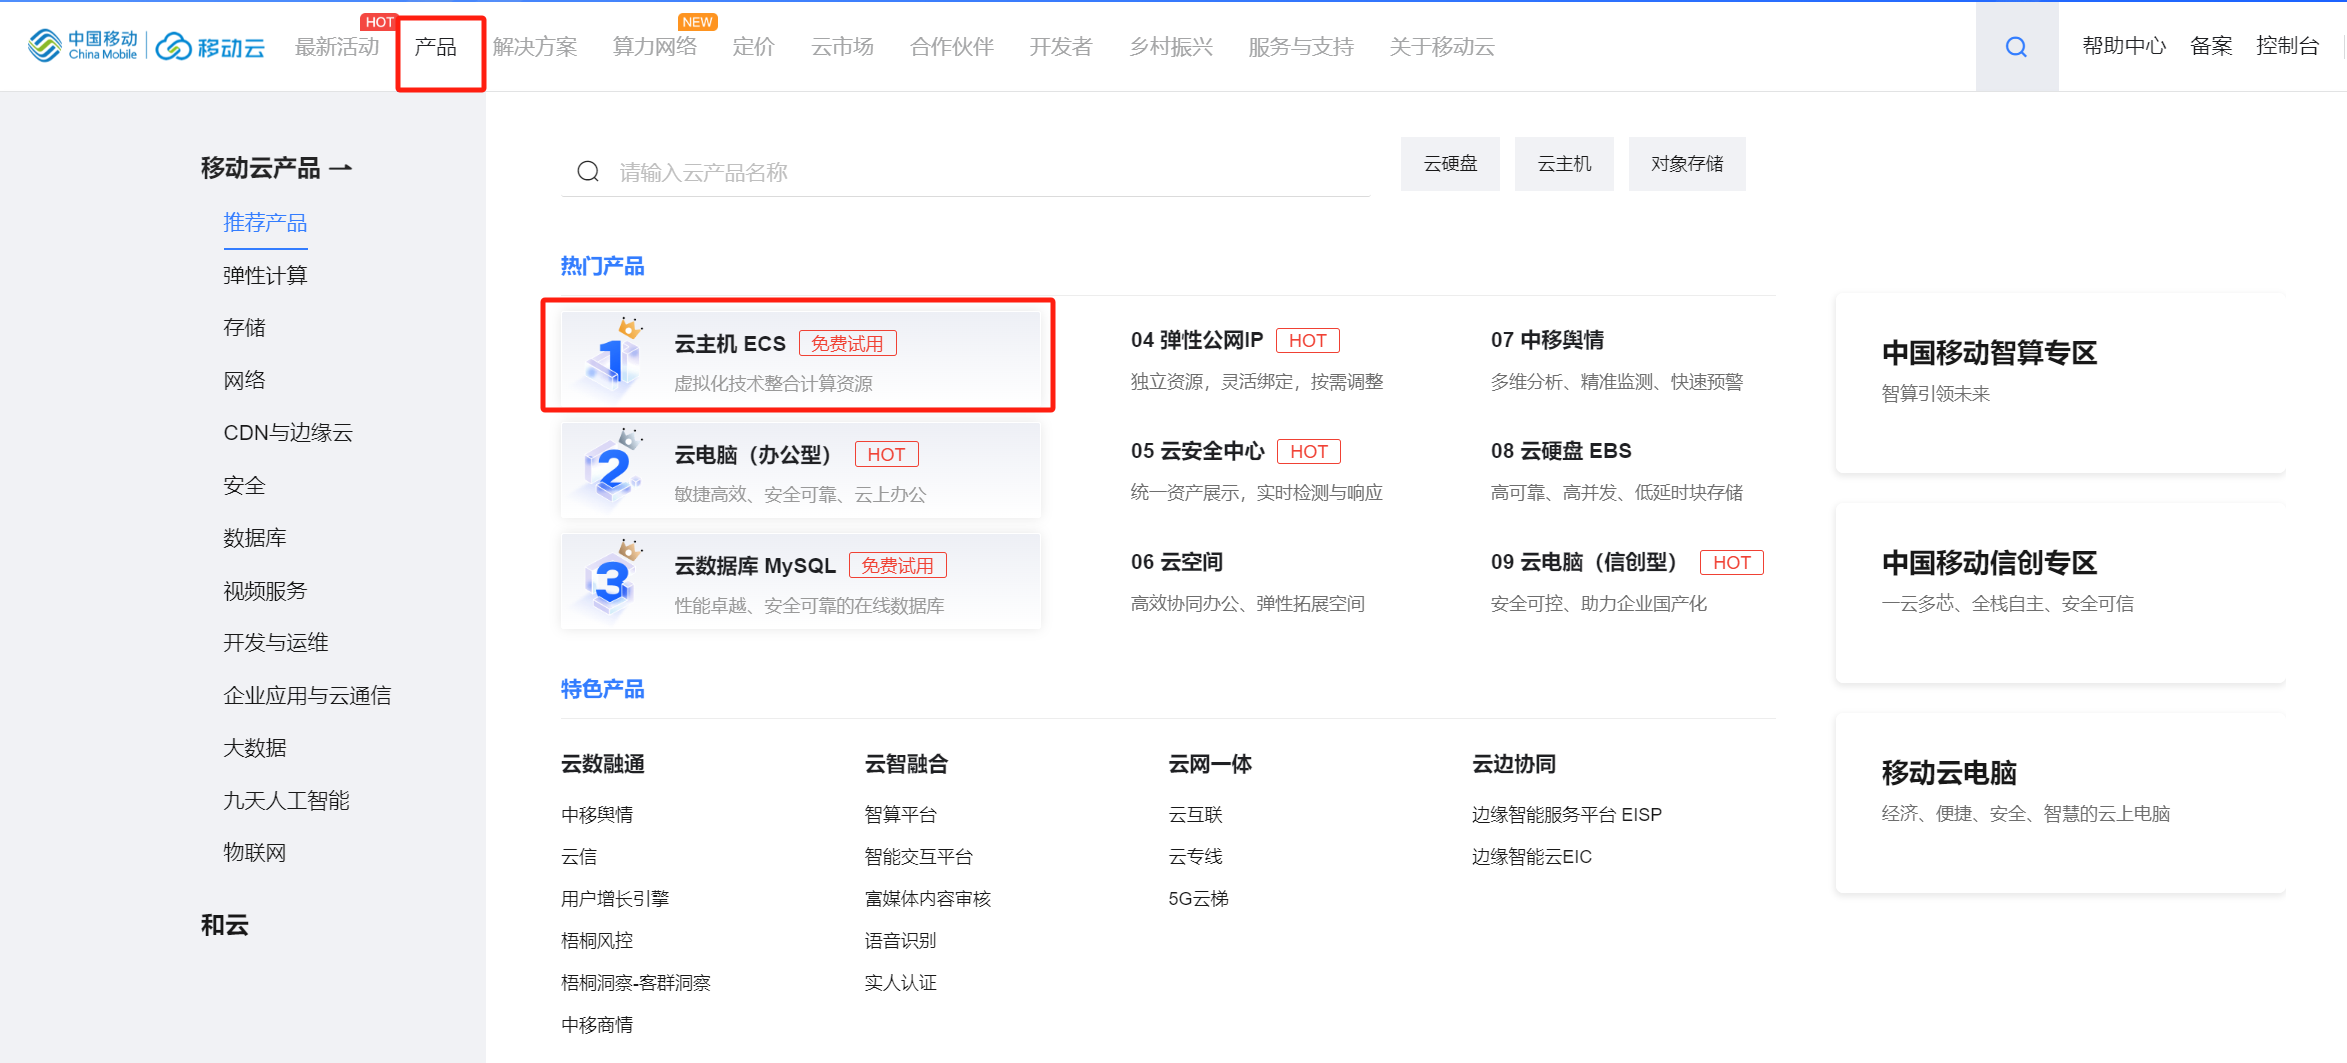Open the 控制台 link
The height and width of the screenshot is (1063, 2347).
coord(2288,46)
